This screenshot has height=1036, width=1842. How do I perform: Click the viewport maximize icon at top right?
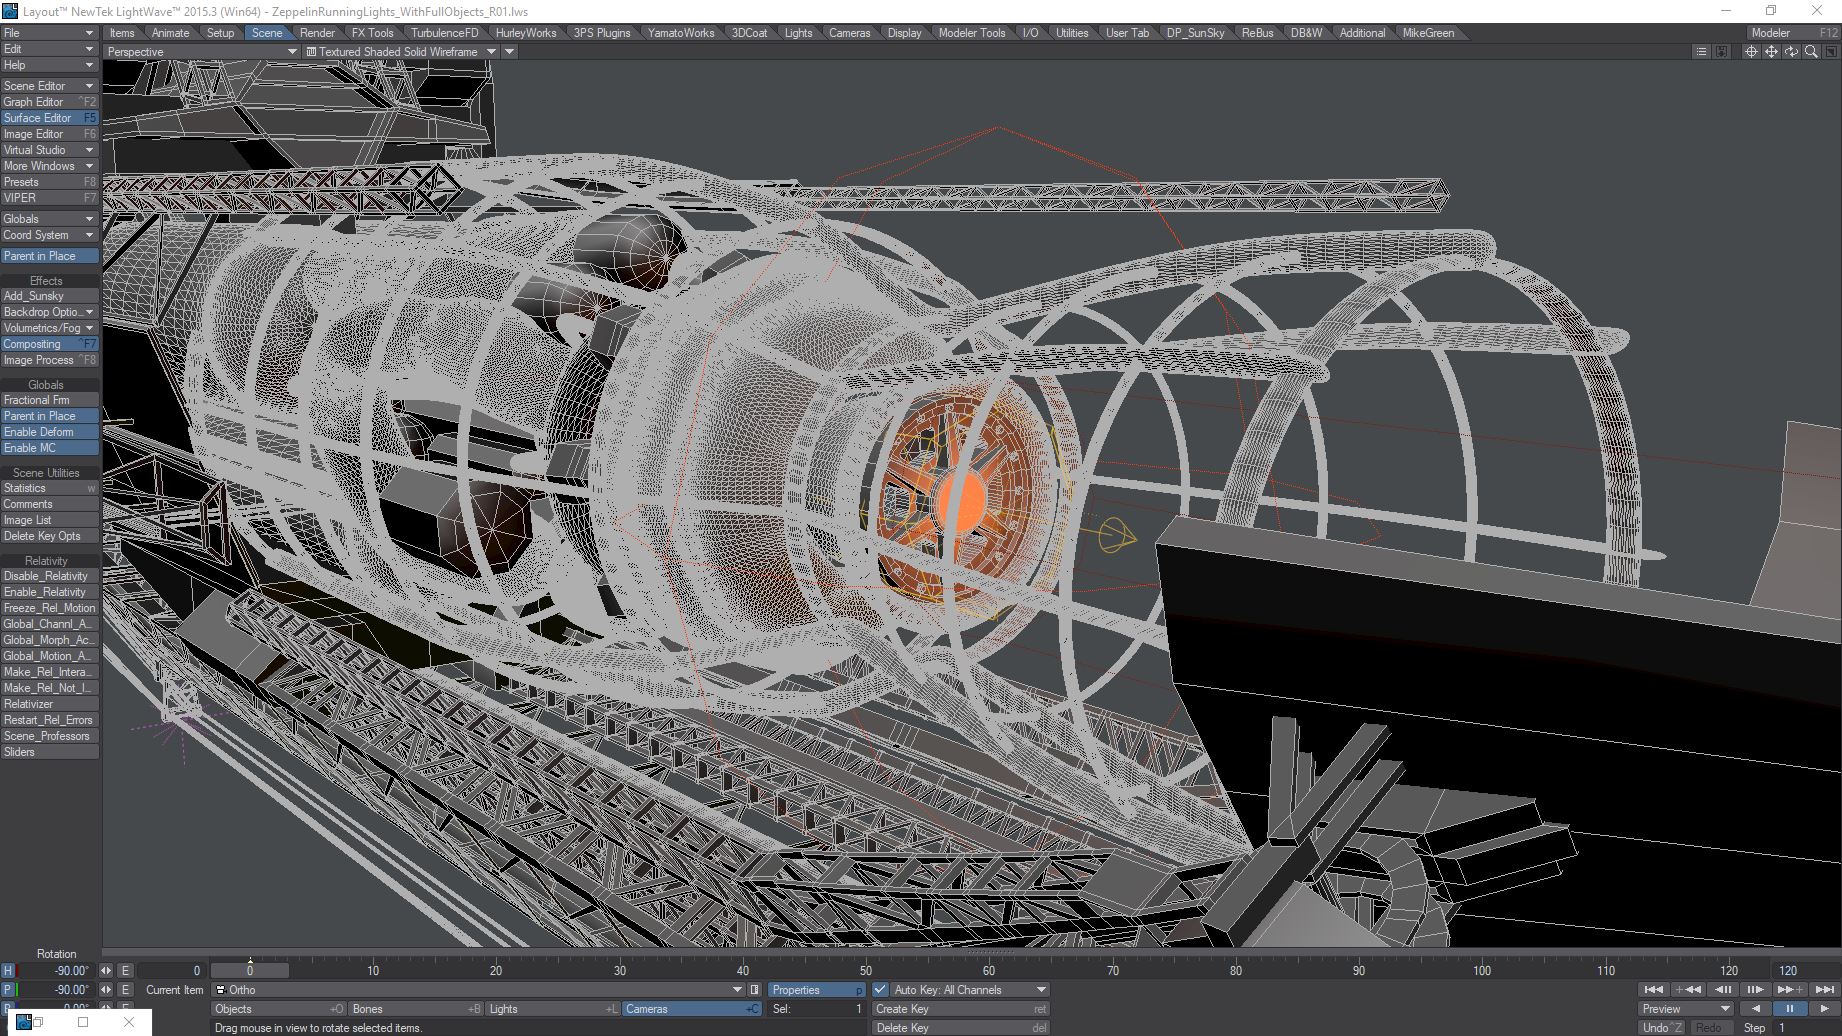click(x=1830, y=52)
